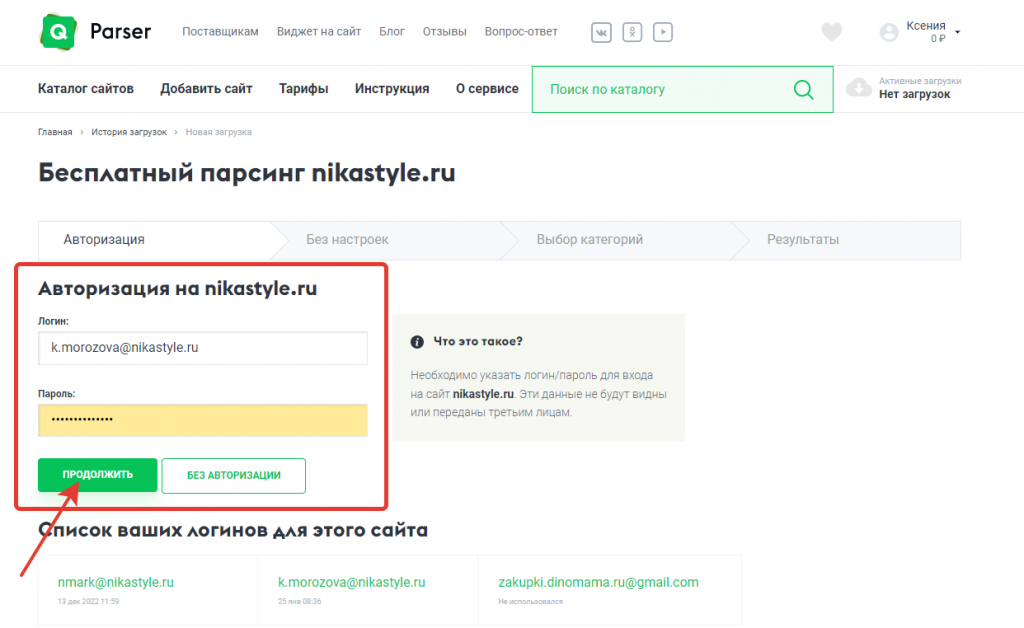The width and height of the screenshot is (1024, 628).
Task: Open the YouTube play icon
Action: click(x=663, y=32)
